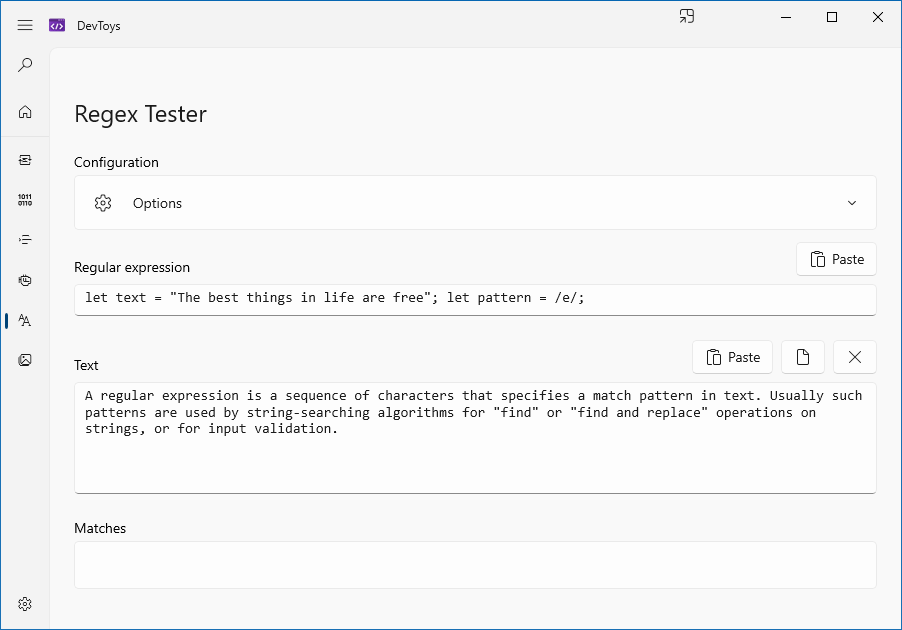Toggle the hamburger navigation menu
The height and width of the screenshot is (630, 902).
tap(25, 25)
